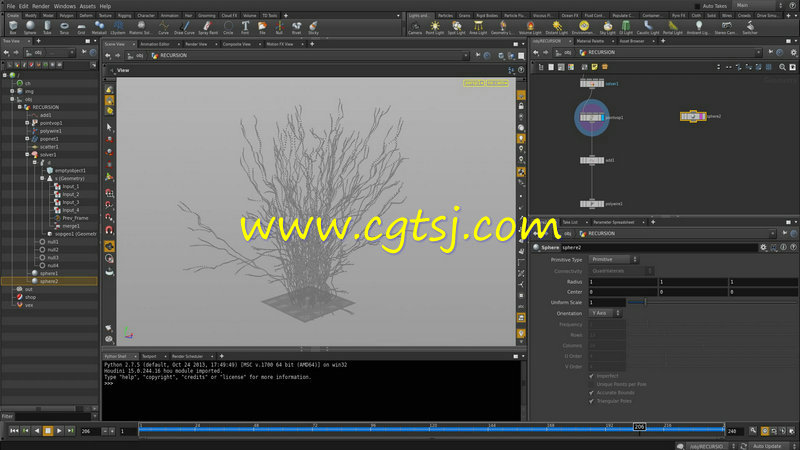This screenshot has height=450, width=800.
Task: Select the L-System shelf tool
Action: click(x=118, y=27)
